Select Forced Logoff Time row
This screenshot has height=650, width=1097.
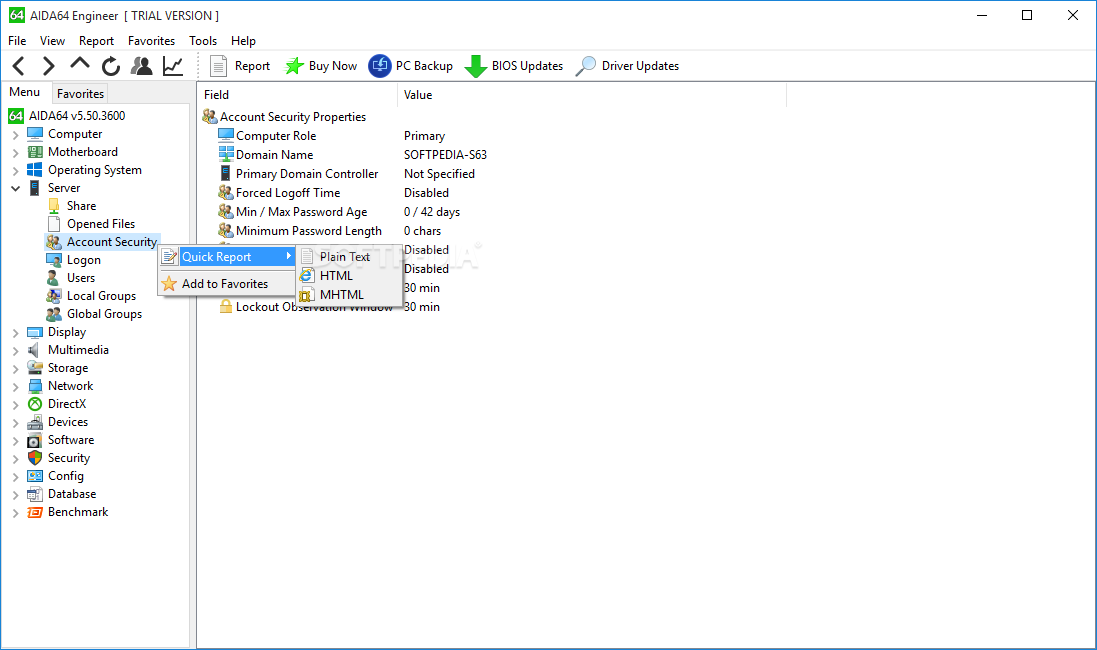(334, 192)
